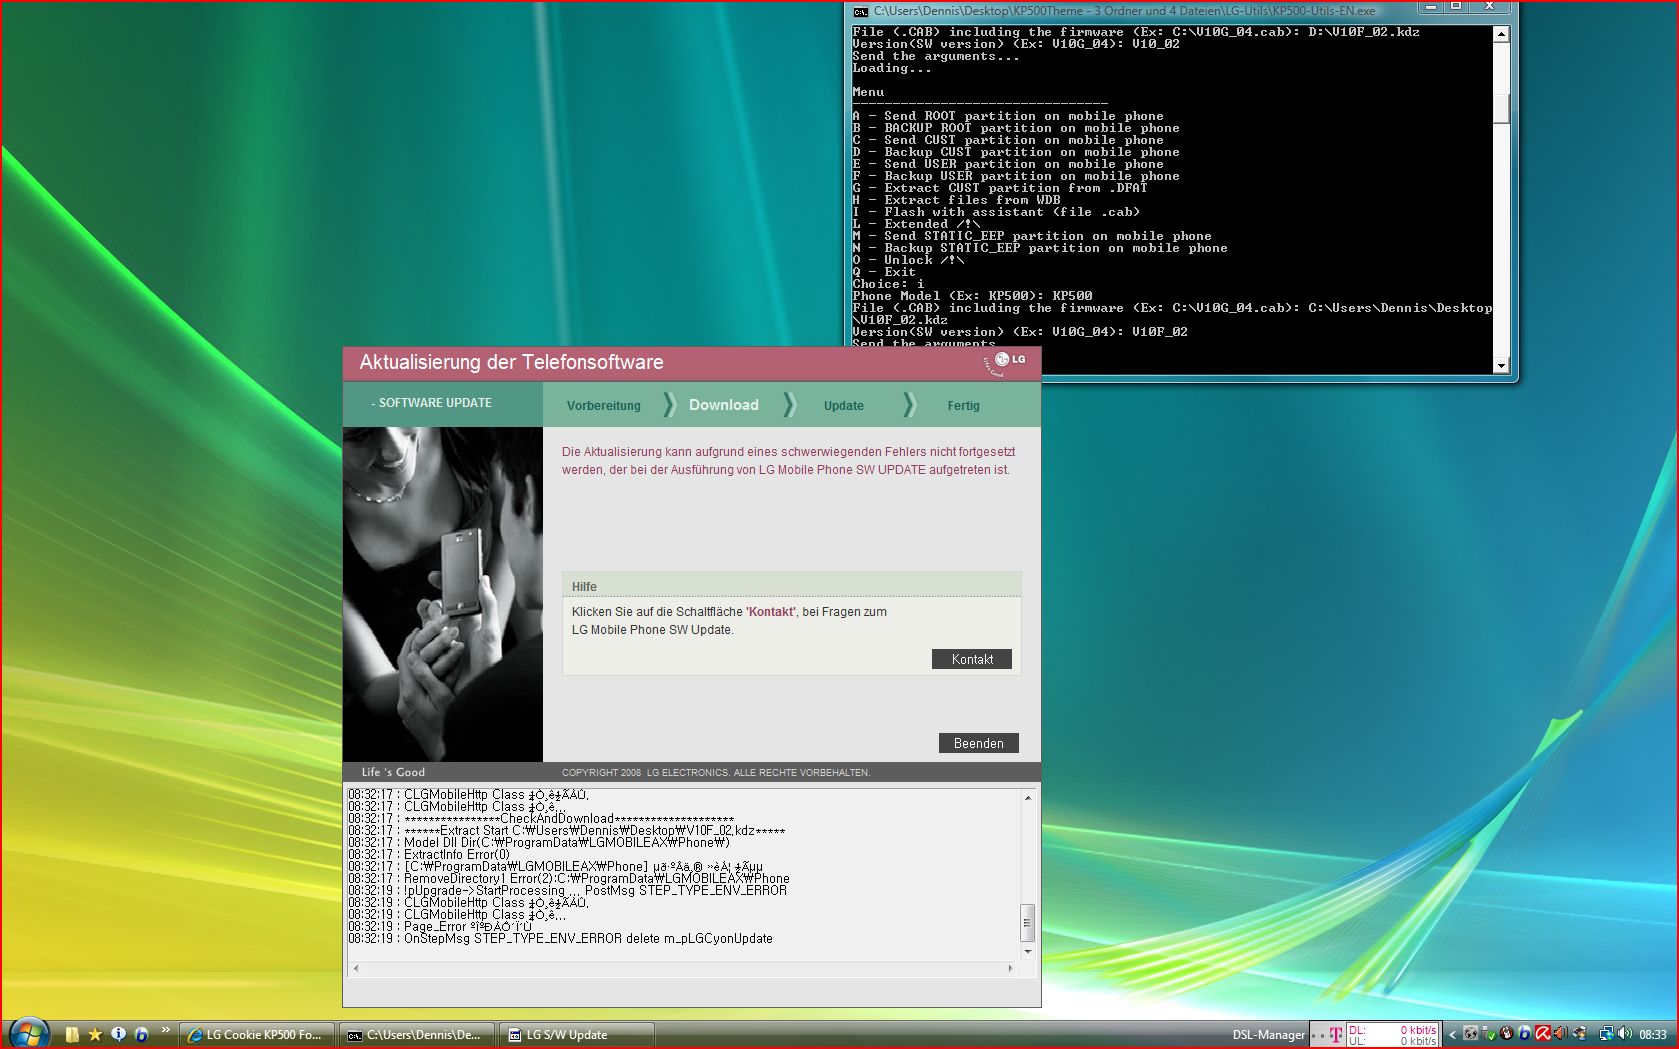Image resolution: width=1679 pixels, height=1049 pixels.
Task: Maximize the command prompt window
Action: coord(1456,8)
